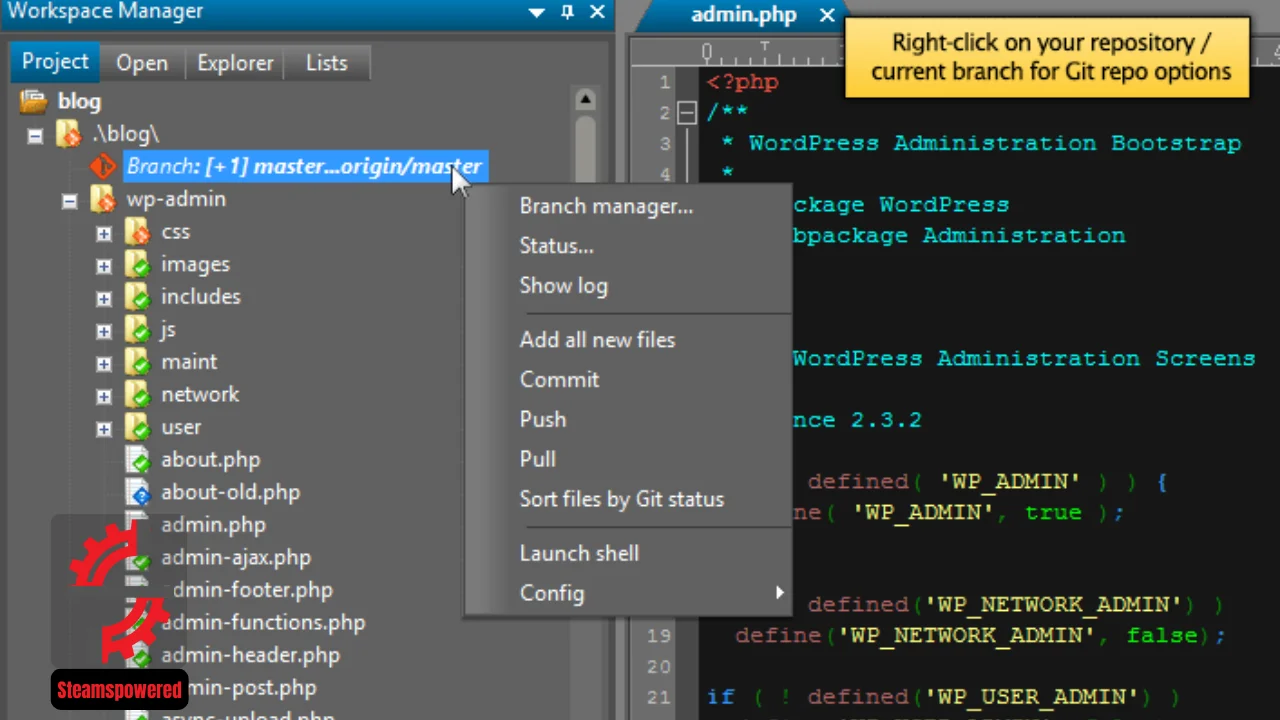Image resolution: width=1280 pixels, height=720 pixels.
Task: Click the .\blog\ repository folder icon
Action: coord(68,133)
